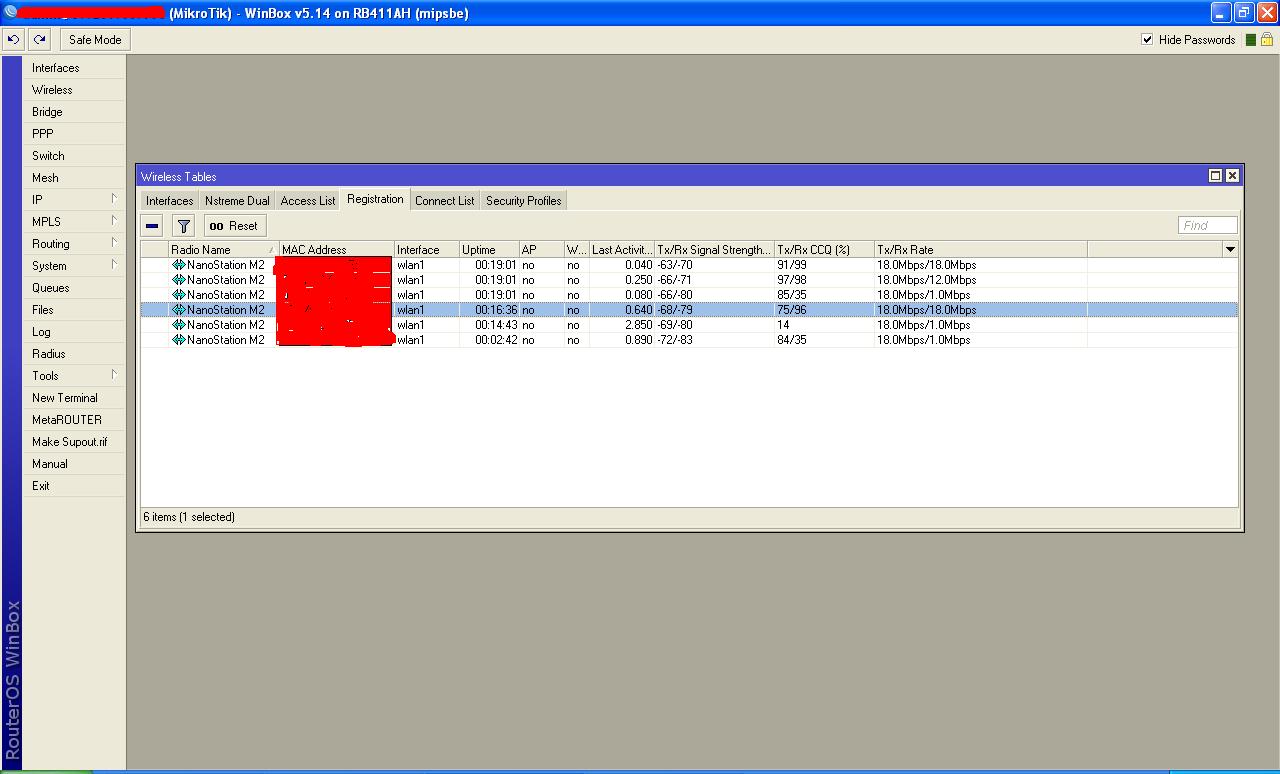Click the rate cell 18.0Mbps/12.0Mbps
This screenshot has height=774, width=1280.
[927, 280]
